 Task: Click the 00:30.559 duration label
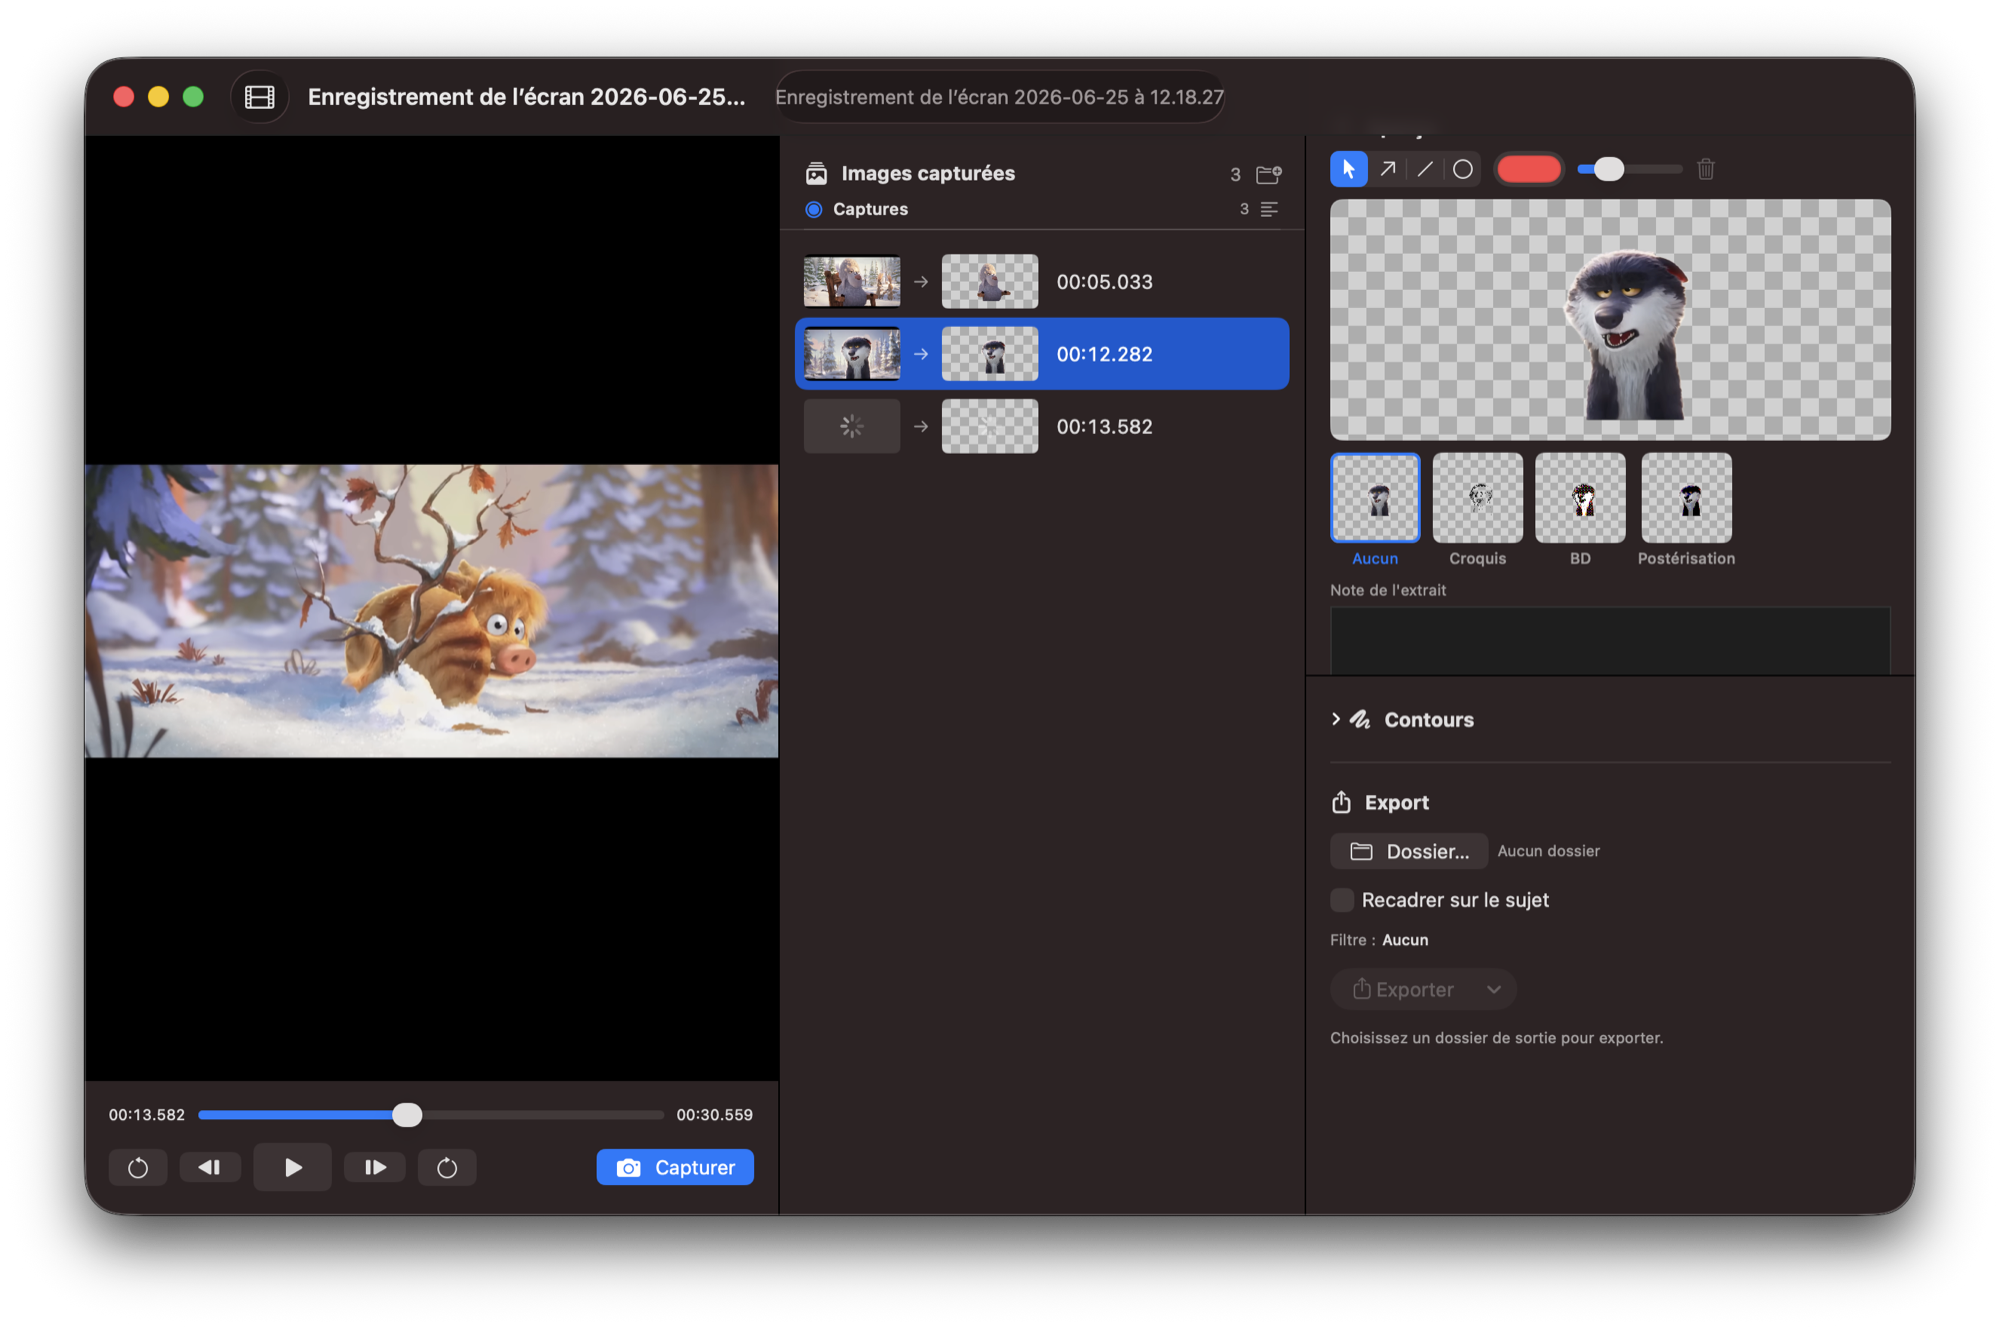[x=714, y=1114]
